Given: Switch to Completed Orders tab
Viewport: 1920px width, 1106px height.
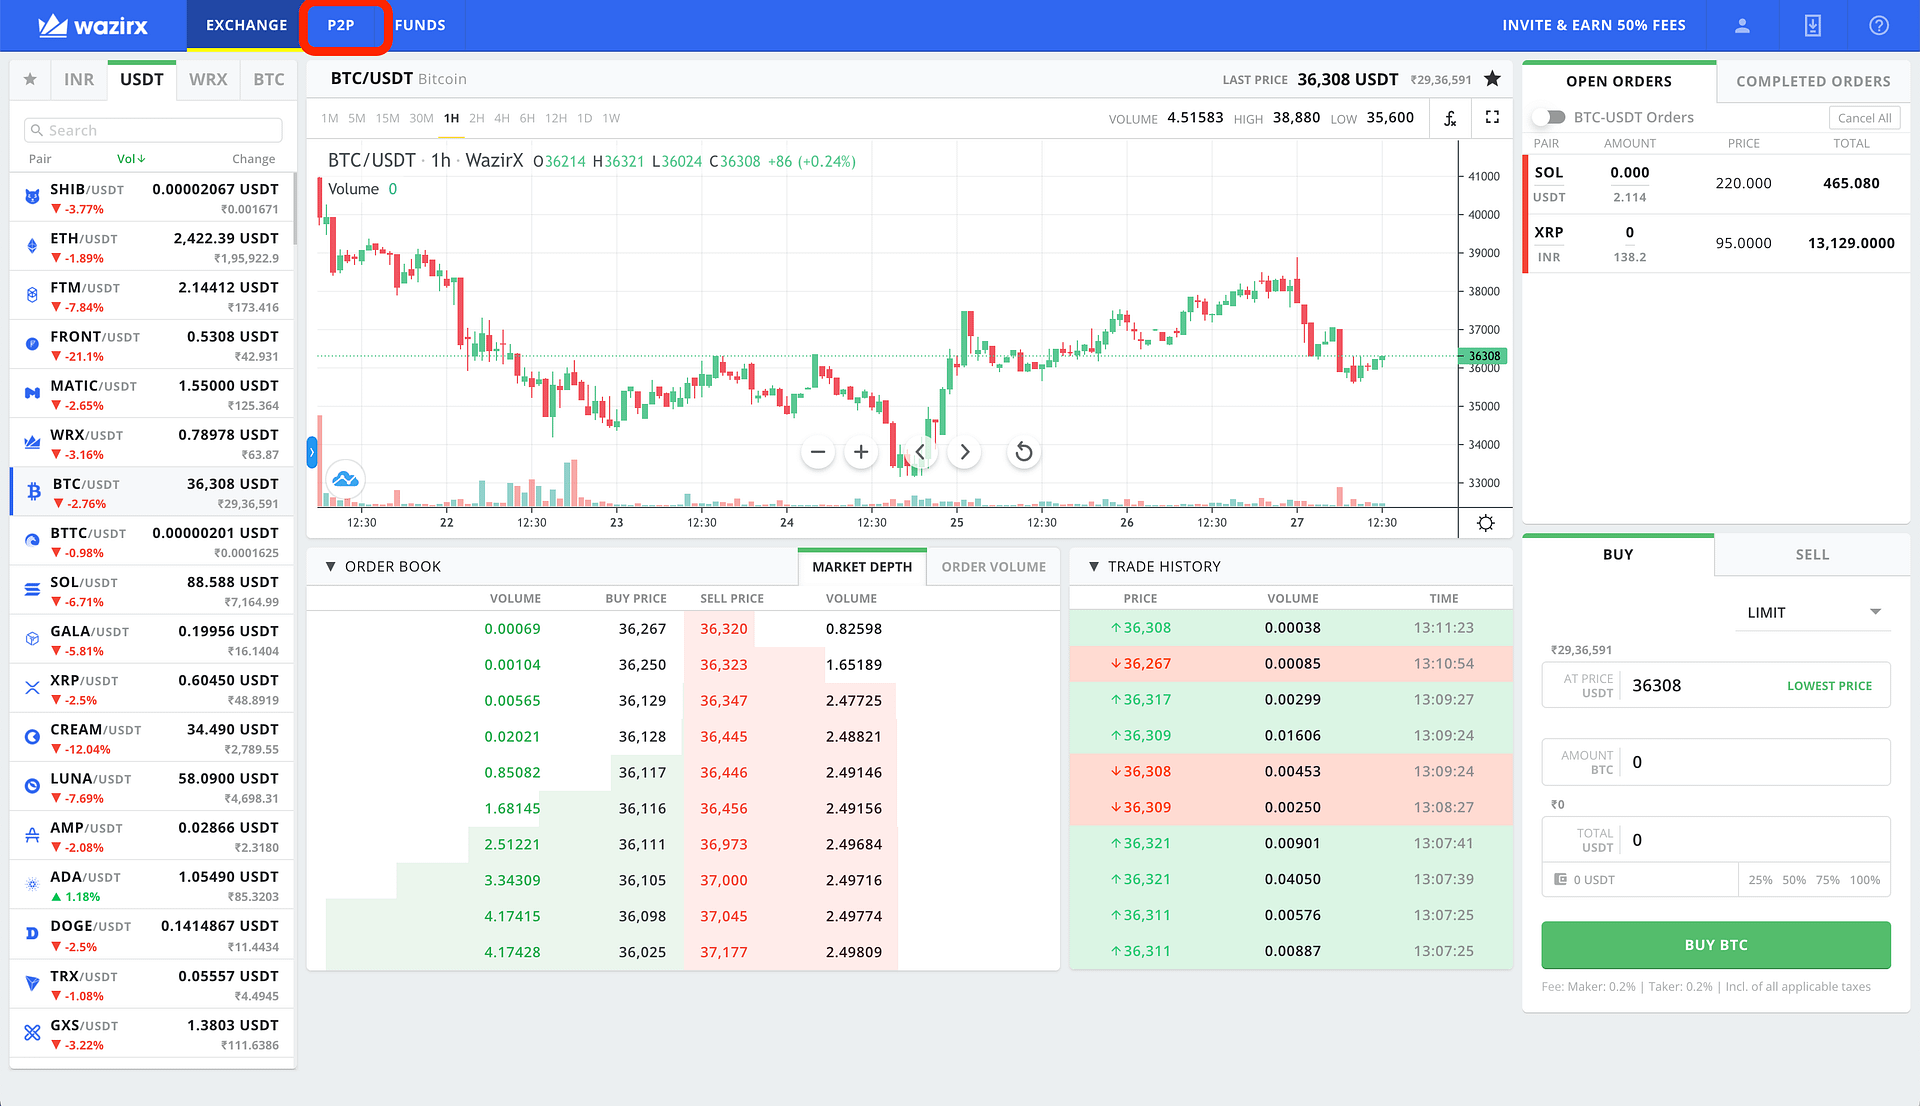Looking at the screenshot, I should (1813, 81).
